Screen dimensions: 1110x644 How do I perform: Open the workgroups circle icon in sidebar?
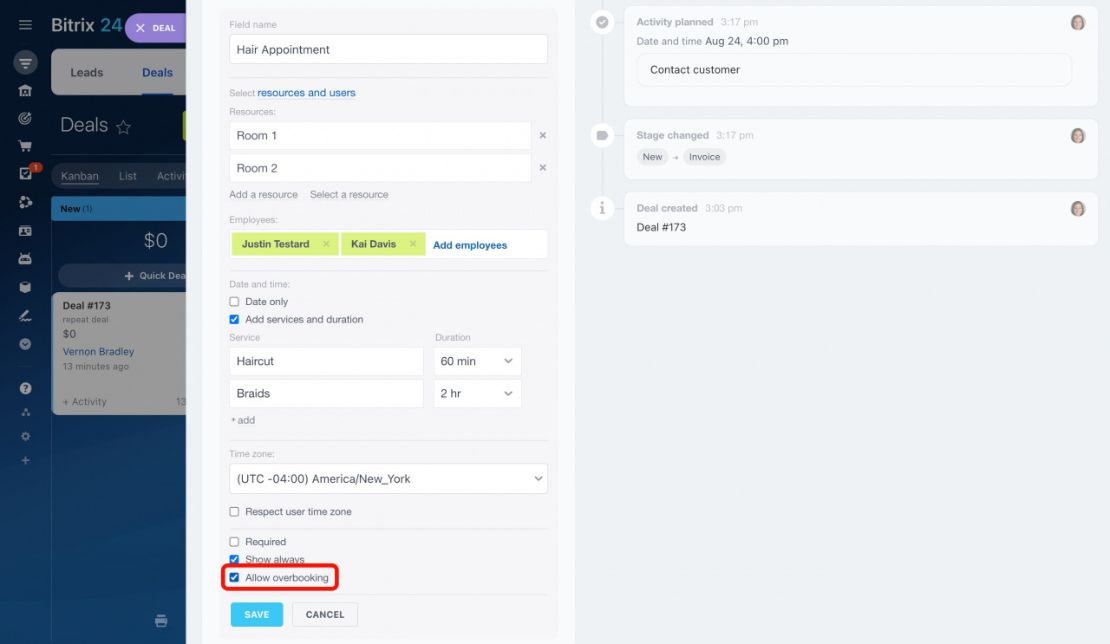[x=25, y=202]
